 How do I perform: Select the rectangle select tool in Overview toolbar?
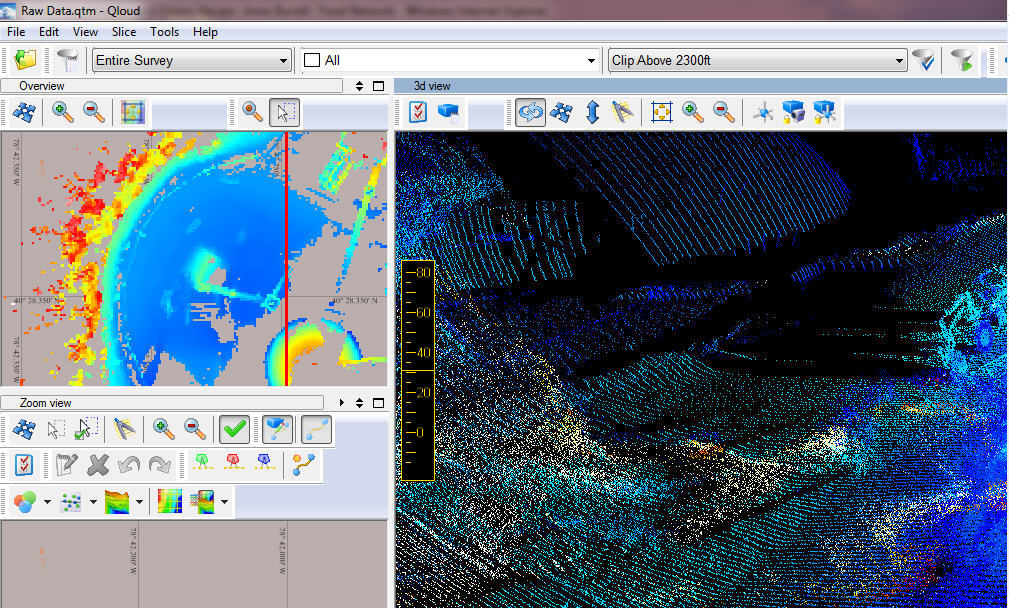(285, 112)
